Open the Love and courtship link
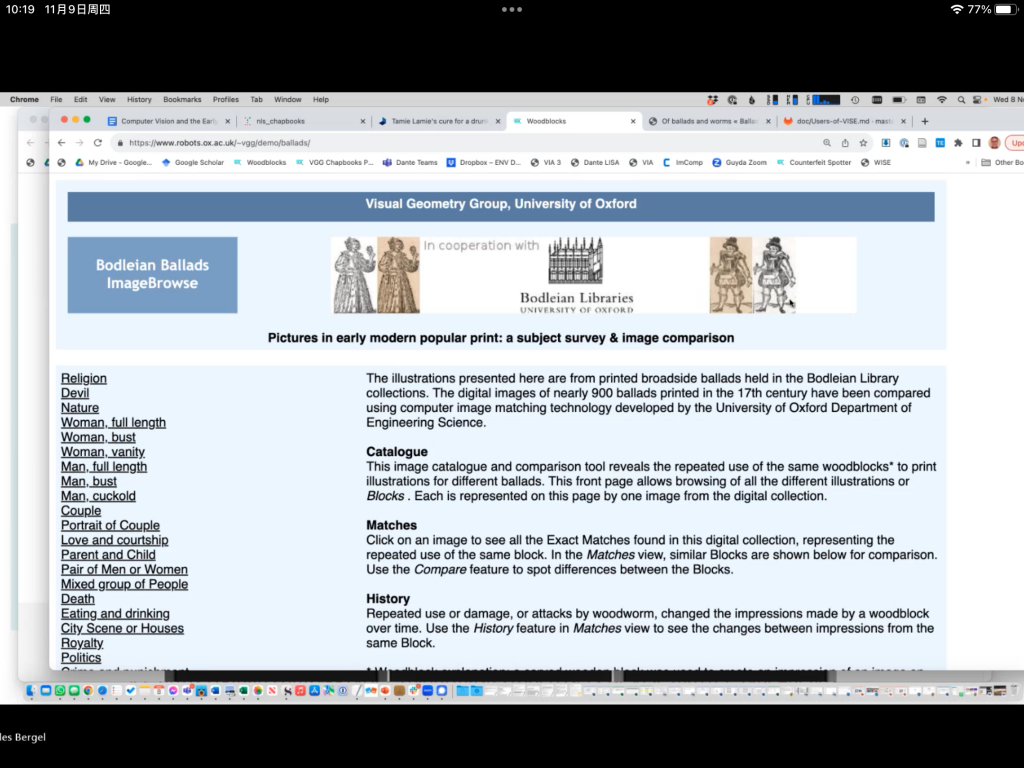 pyautogui.click(x=114, y=540)
